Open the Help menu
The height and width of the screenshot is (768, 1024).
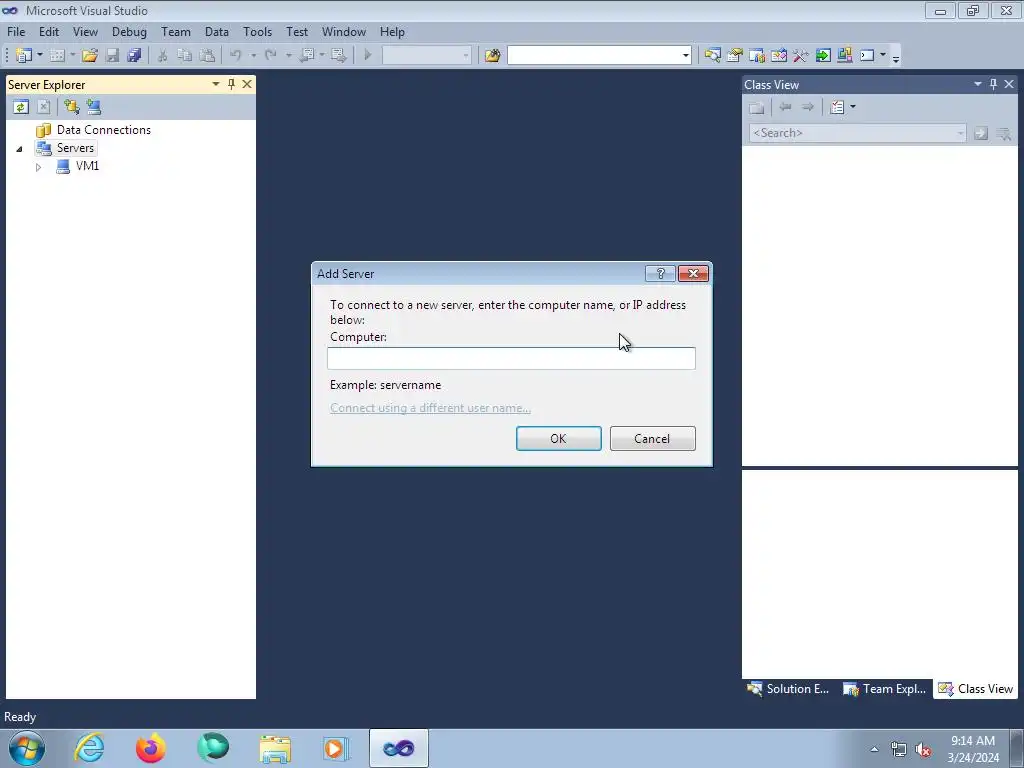392,32
